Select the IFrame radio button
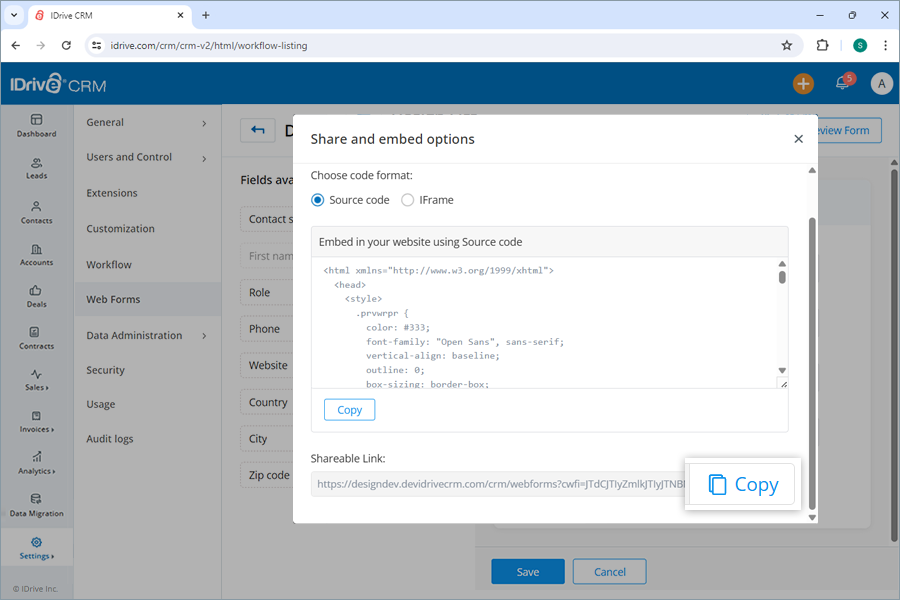Viewport: 900px width, 600px height. 408,199
